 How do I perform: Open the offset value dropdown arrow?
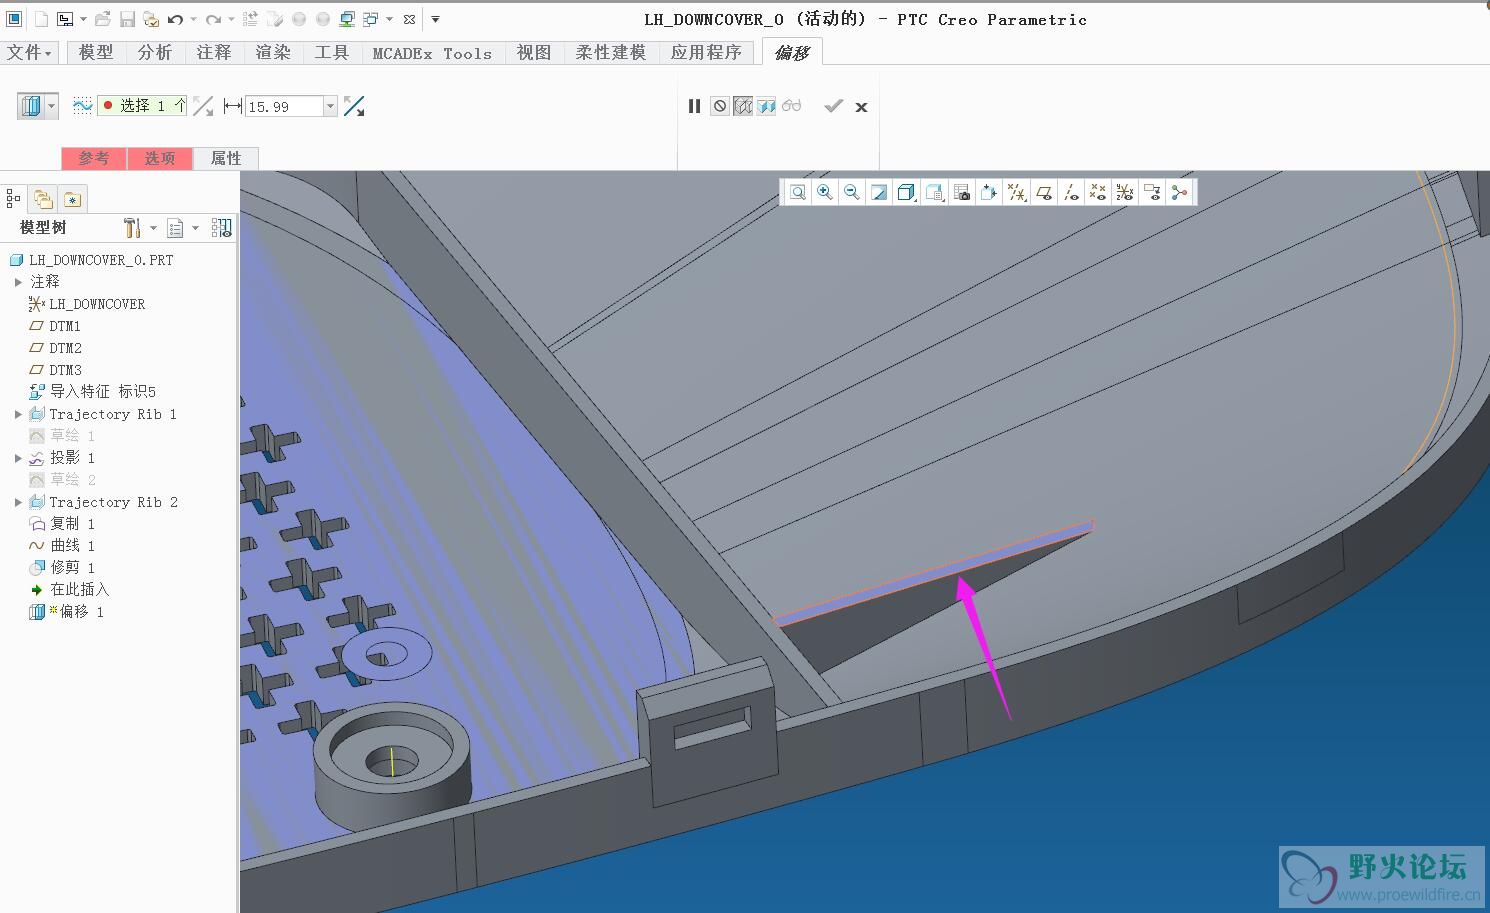(x=330, y=106)
